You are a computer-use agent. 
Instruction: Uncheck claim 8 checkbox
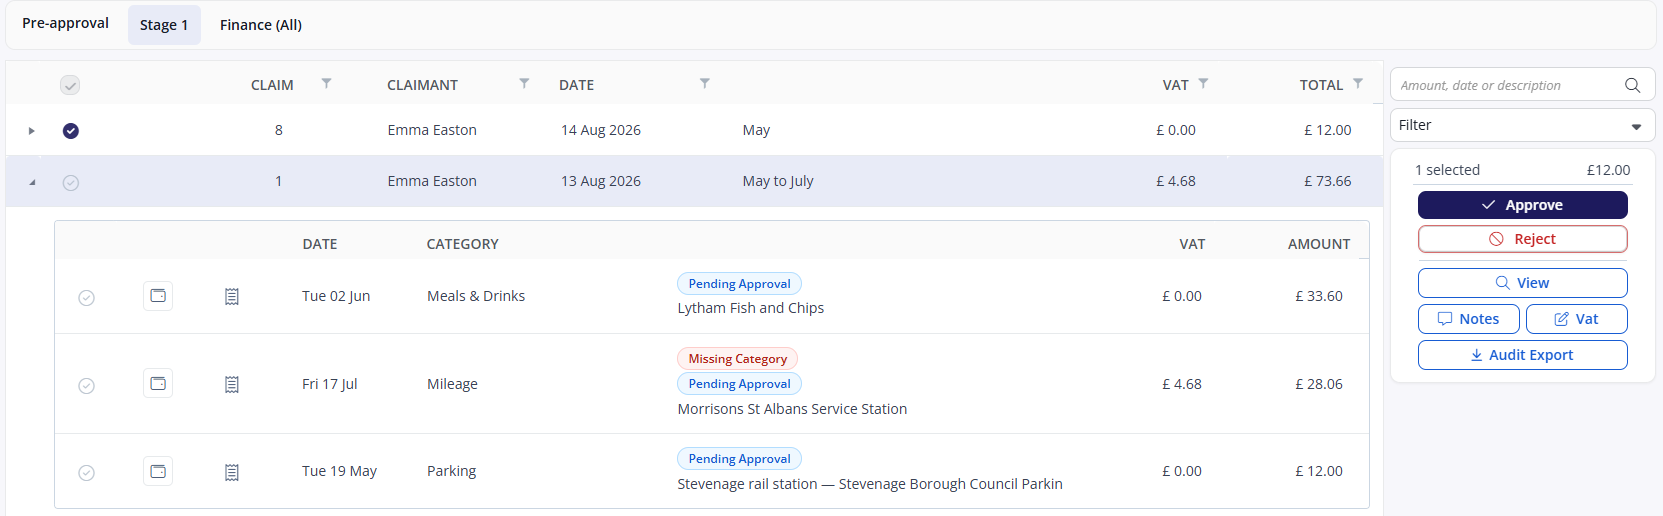click(x=70, y=131)
